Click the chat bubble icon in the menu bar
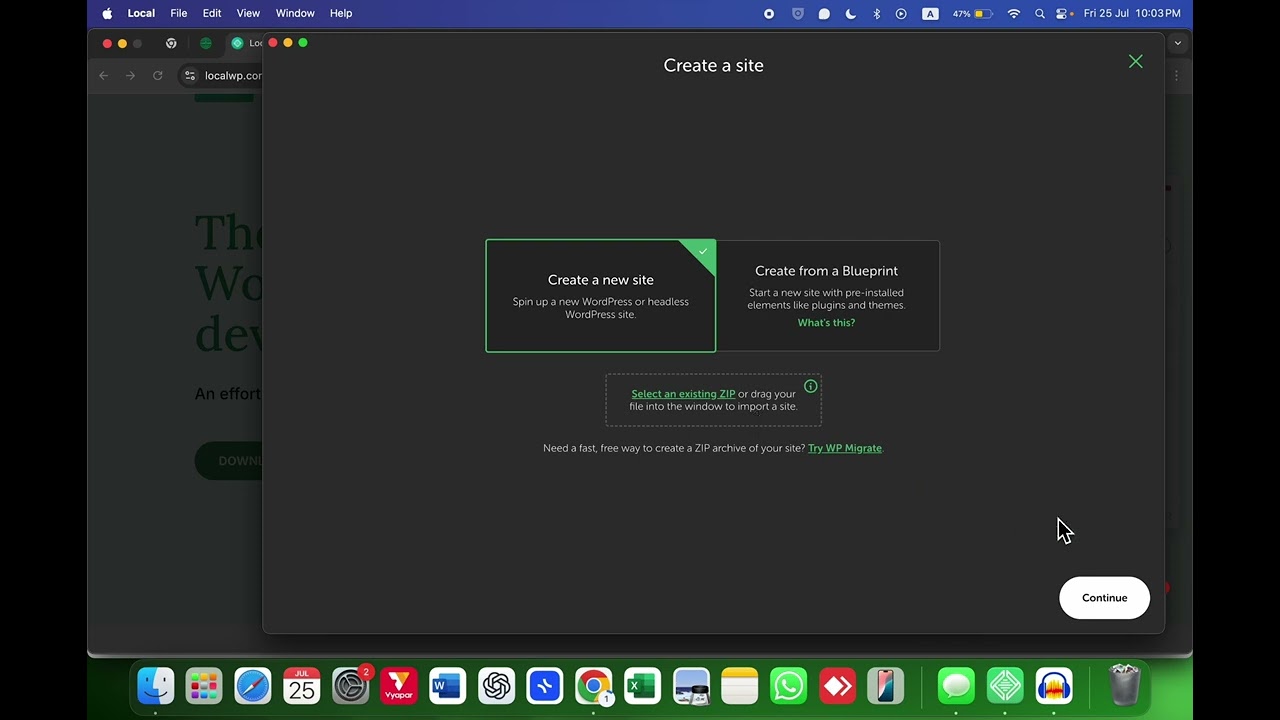 tap(824, 14)
